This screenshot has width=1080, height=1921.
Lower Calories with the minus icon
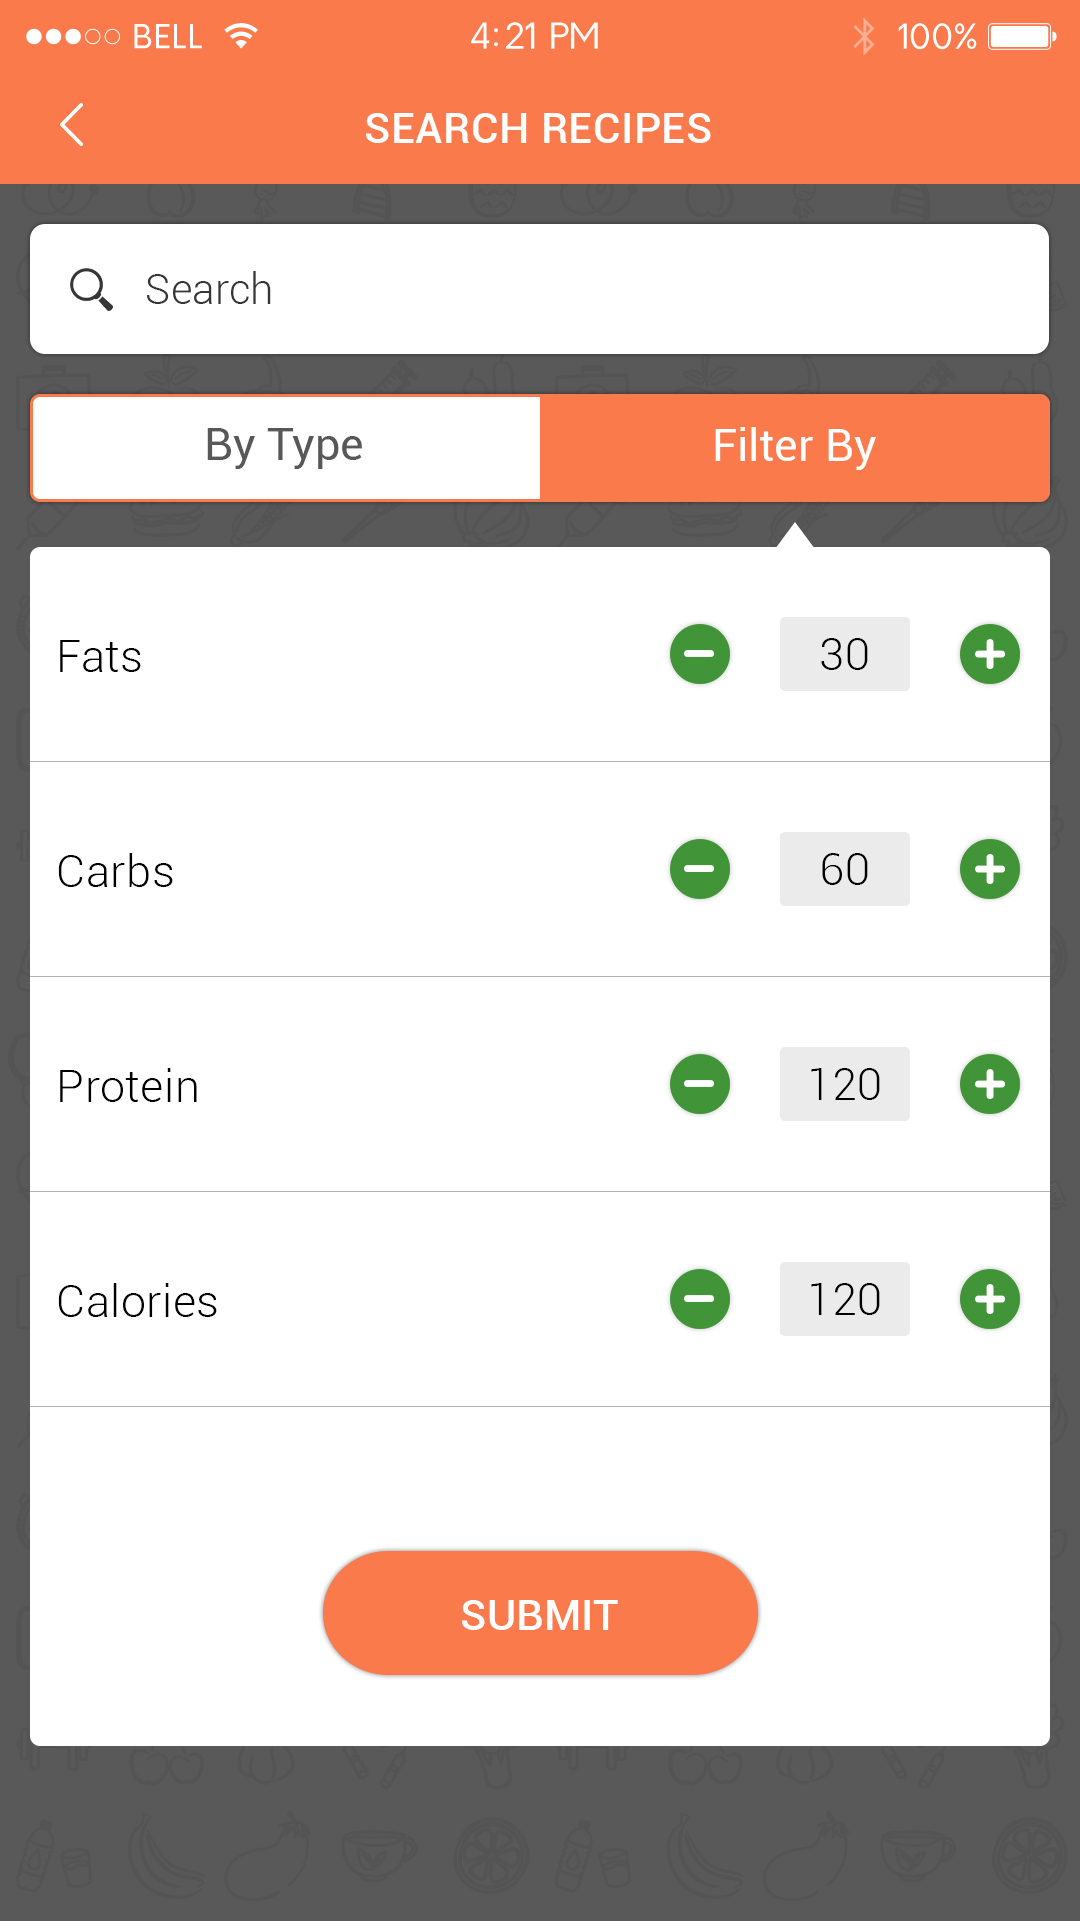700,1299
